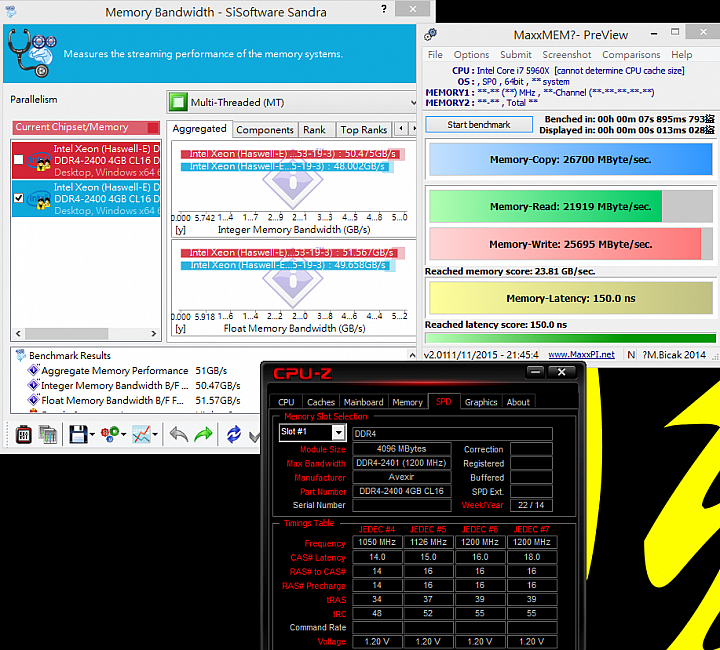Open MaxxMEM Screenshot menu
The height and width of the screenshot is (650, 720).
567,55
